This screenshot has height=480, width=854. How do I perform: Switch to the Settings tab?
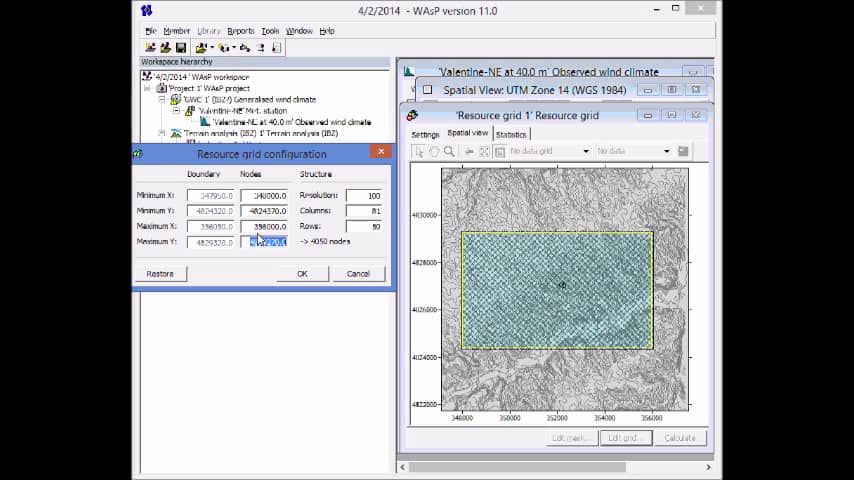[x=425, y=134]
